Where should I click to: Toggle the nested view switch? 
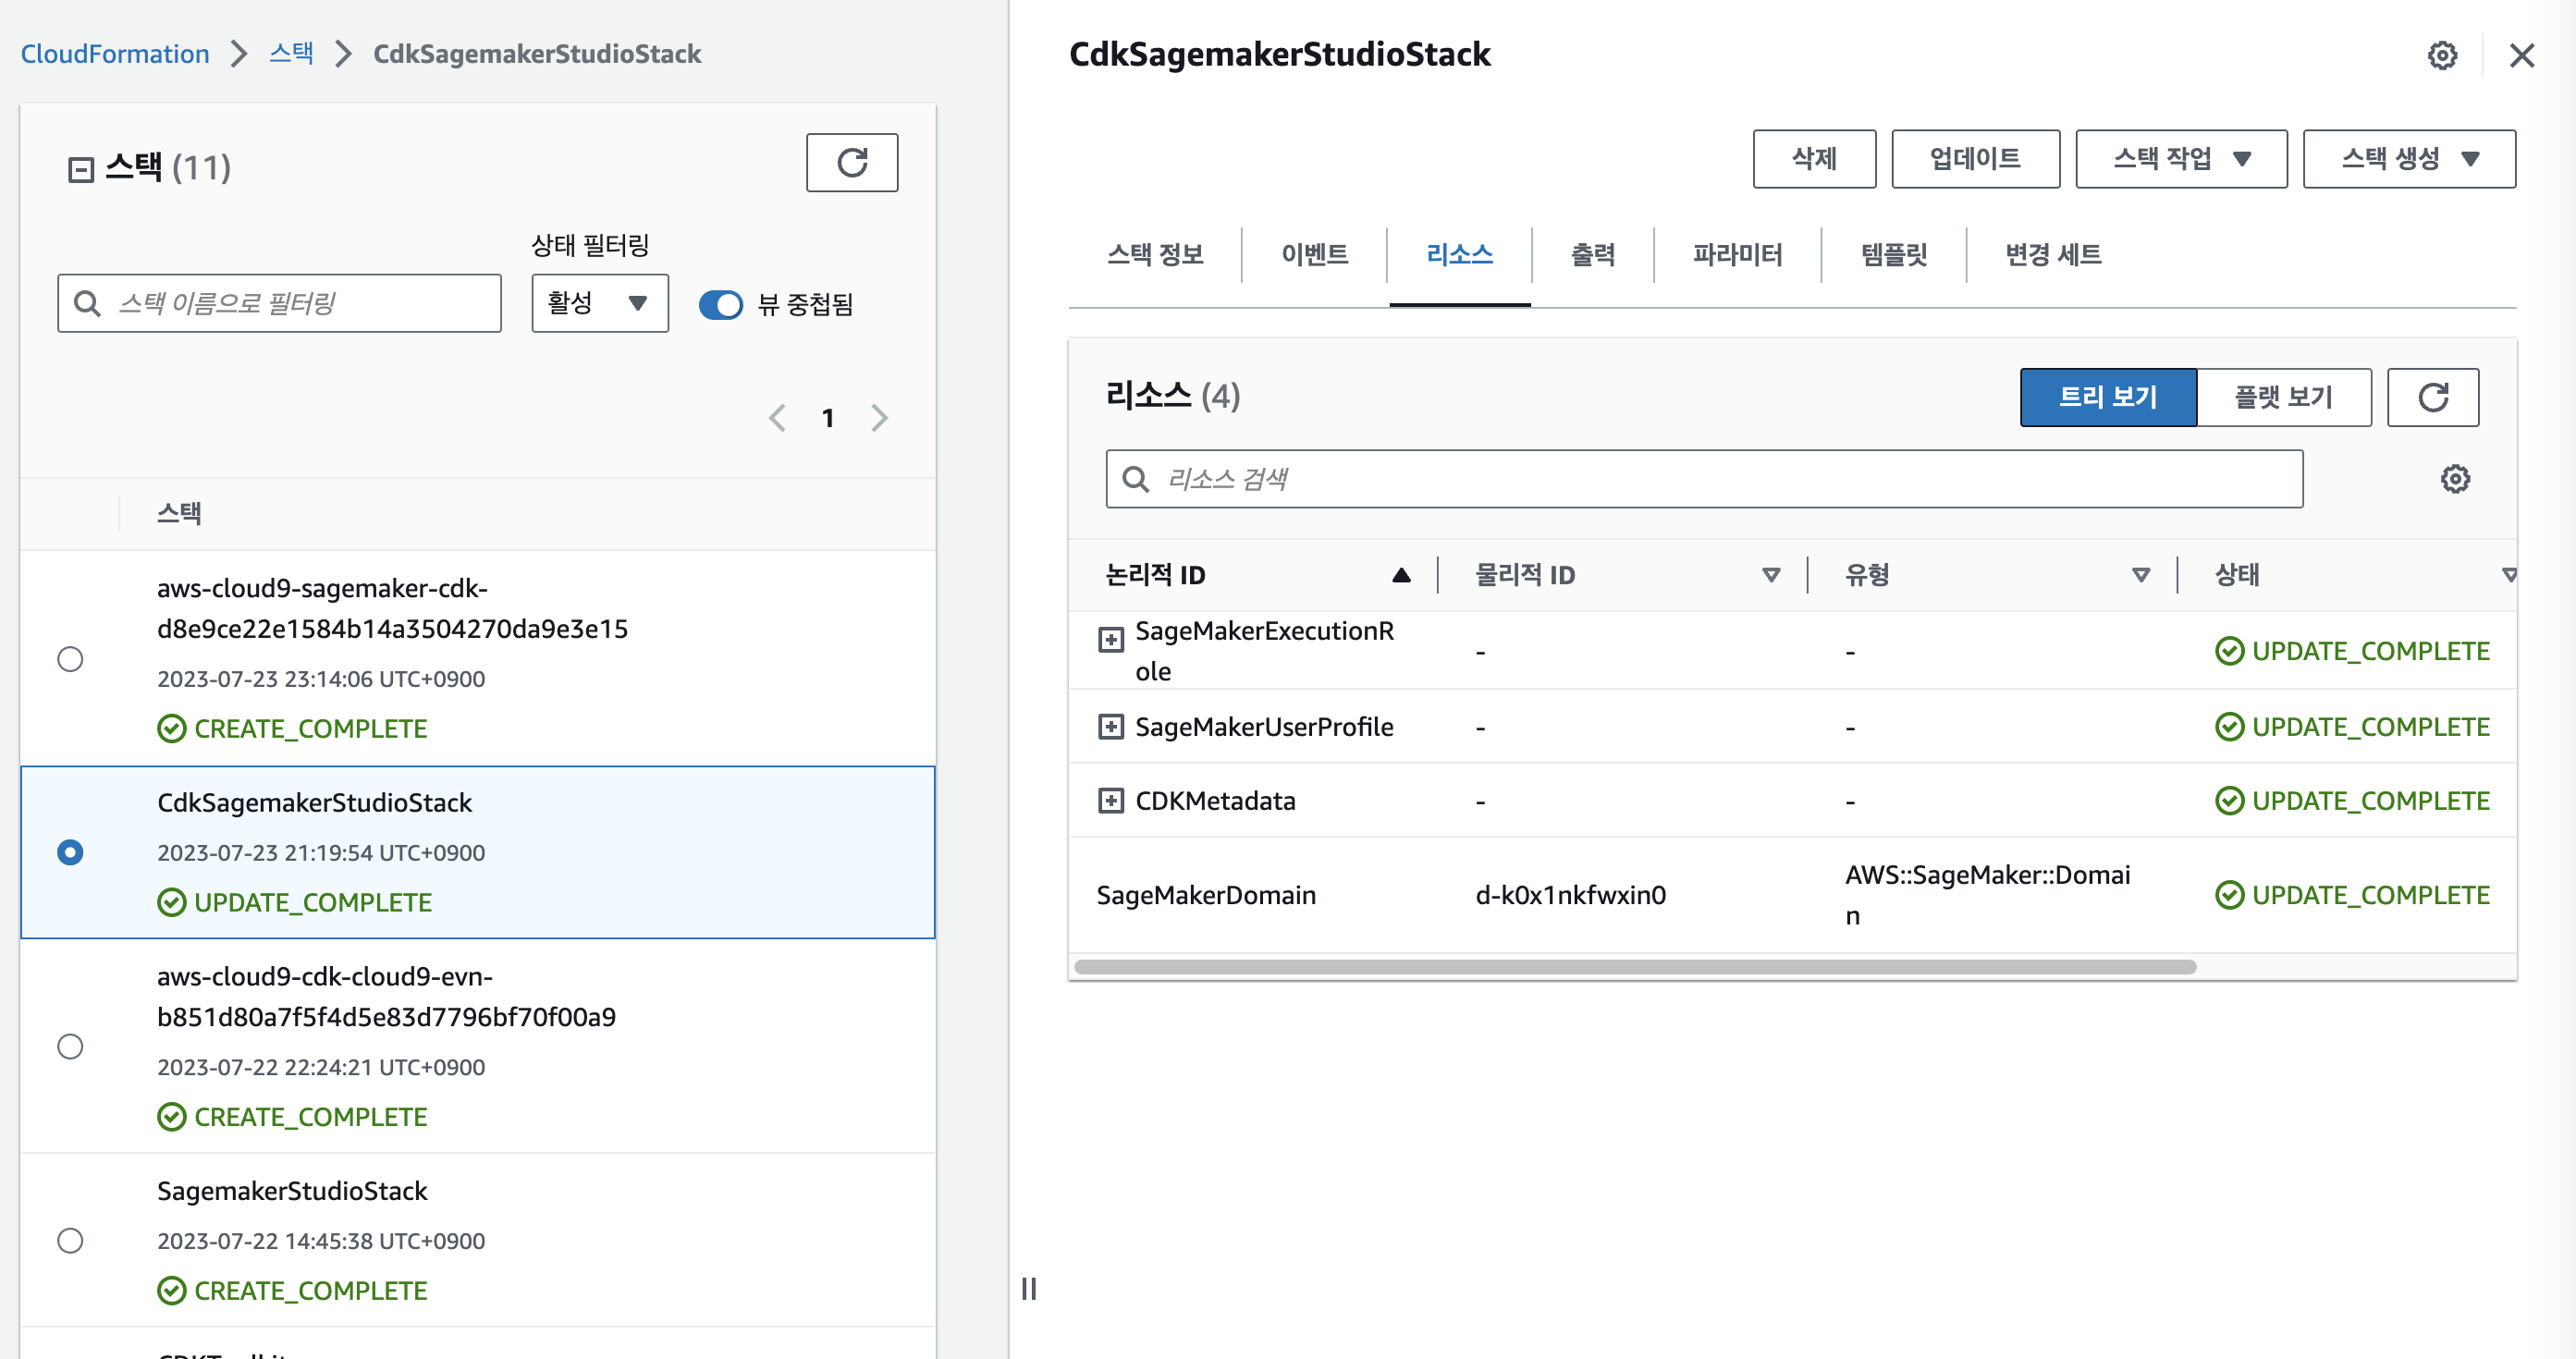720,304
